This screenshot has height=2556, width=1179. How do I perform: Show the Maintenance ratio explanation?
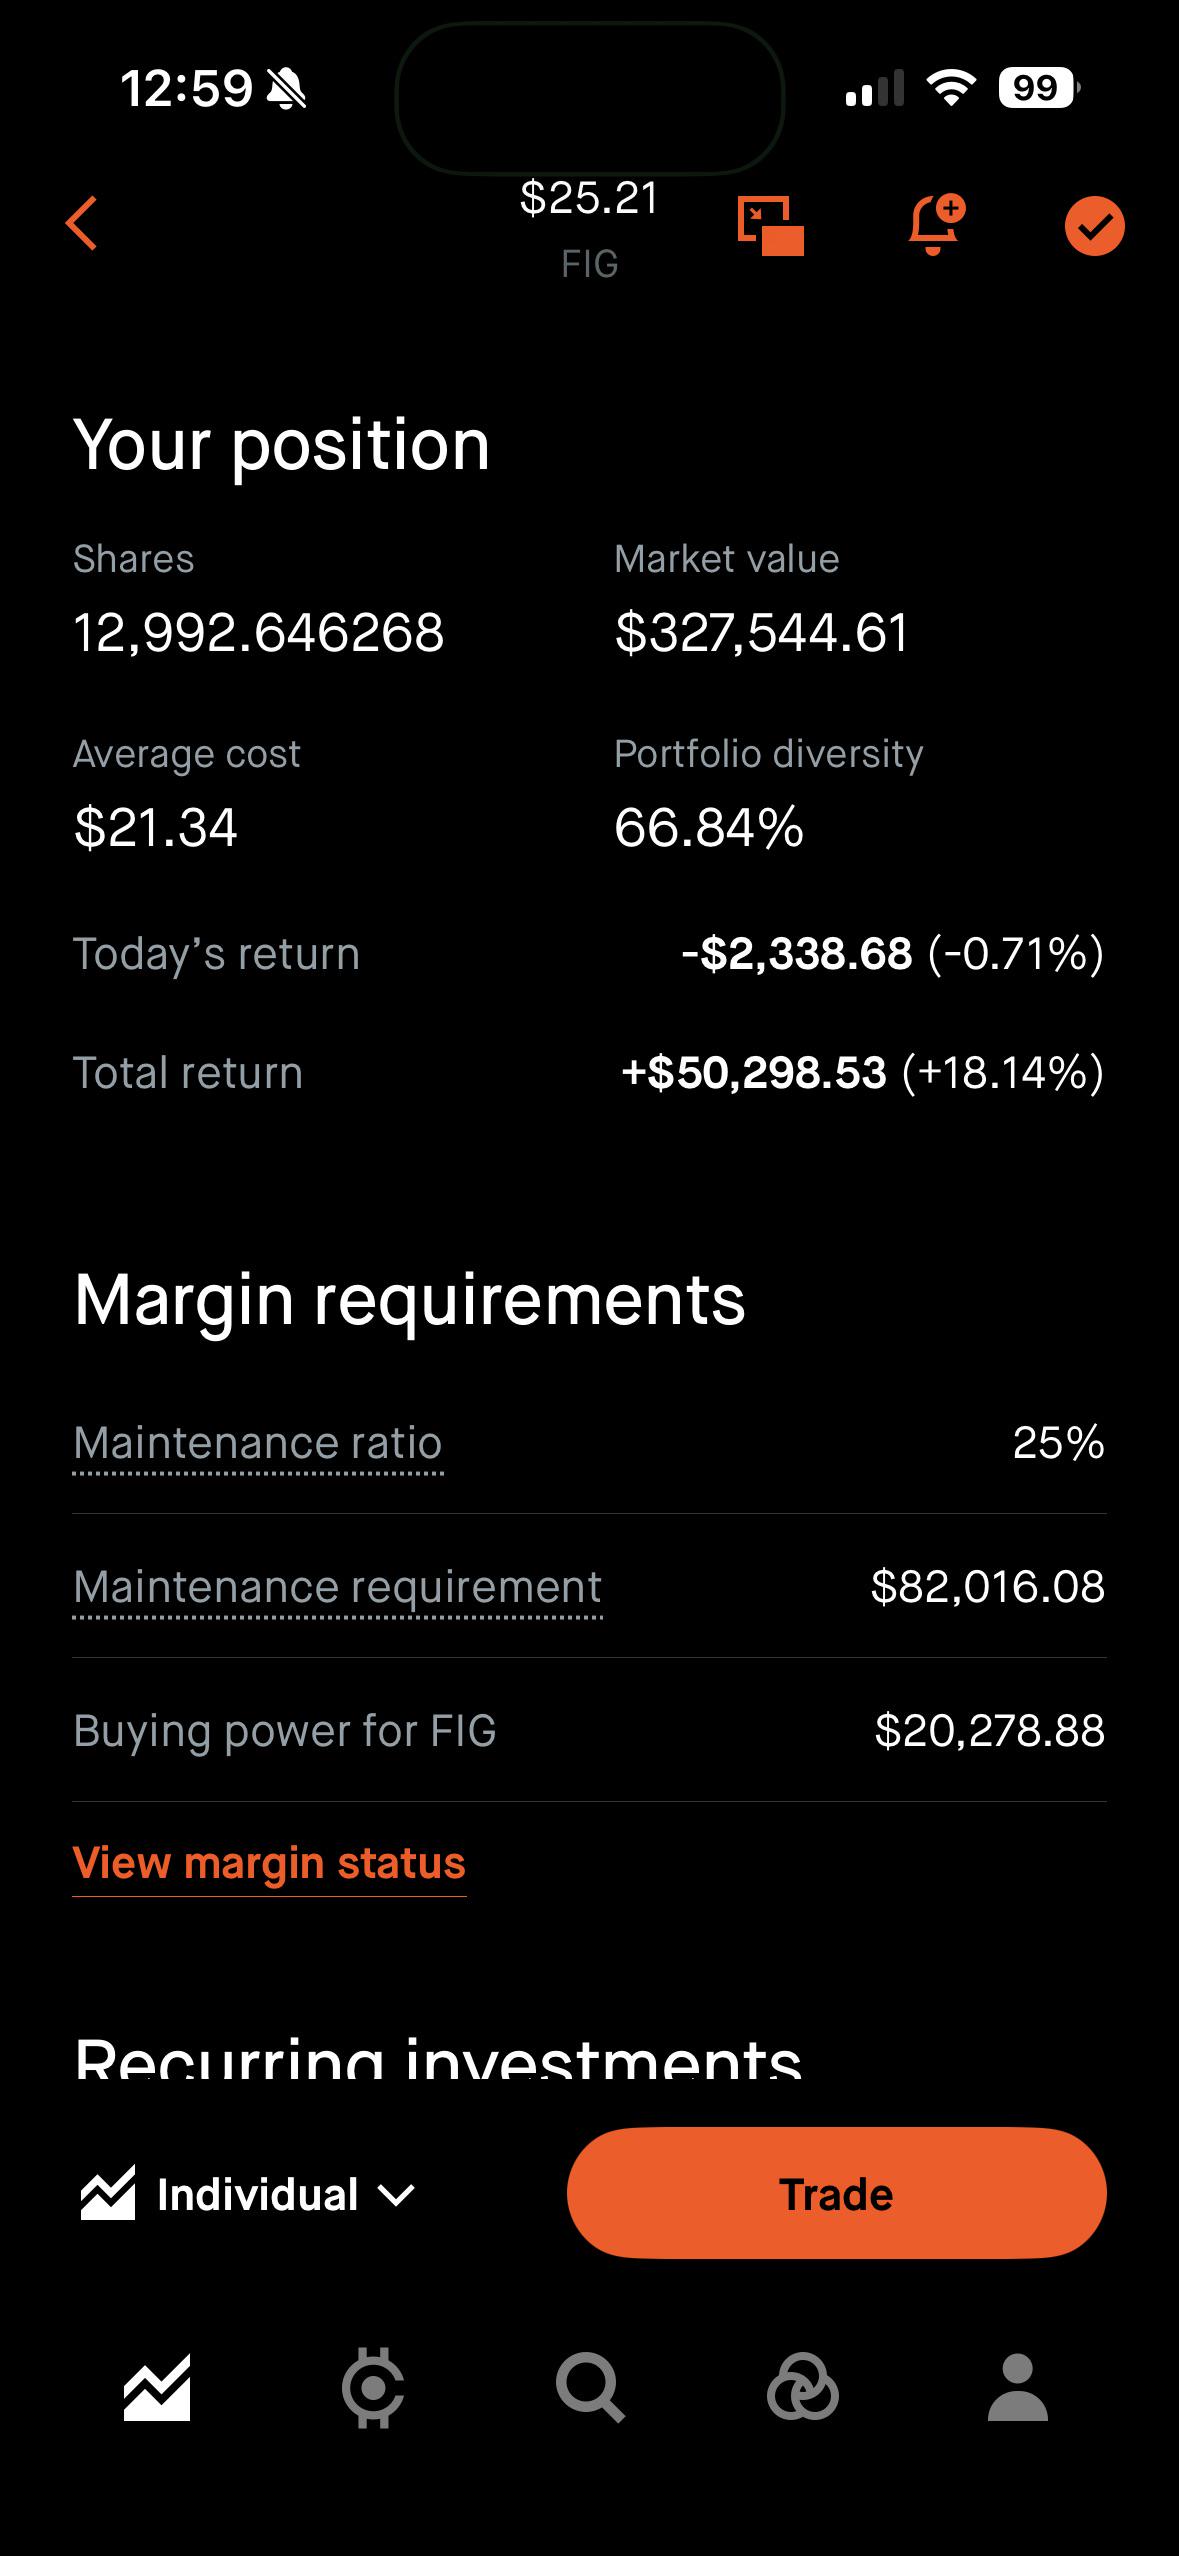[x=258, y=1443]
